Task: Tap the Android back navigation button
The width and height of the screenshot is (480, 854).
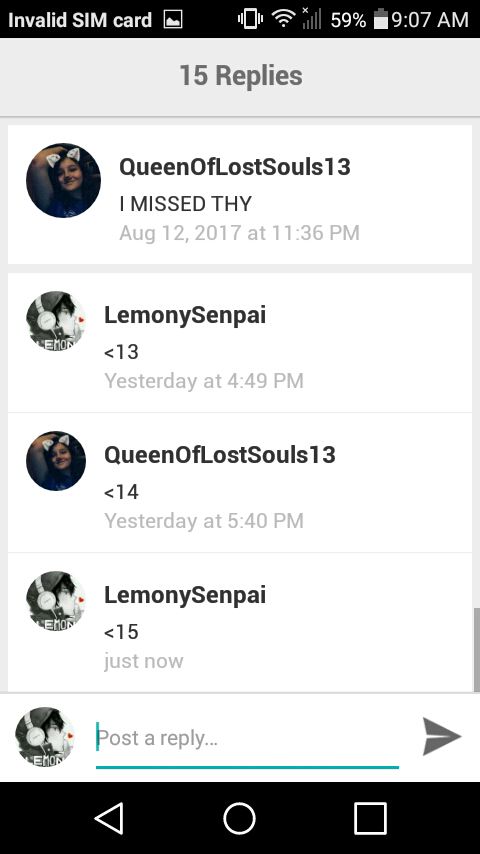Action: (110, 818)
